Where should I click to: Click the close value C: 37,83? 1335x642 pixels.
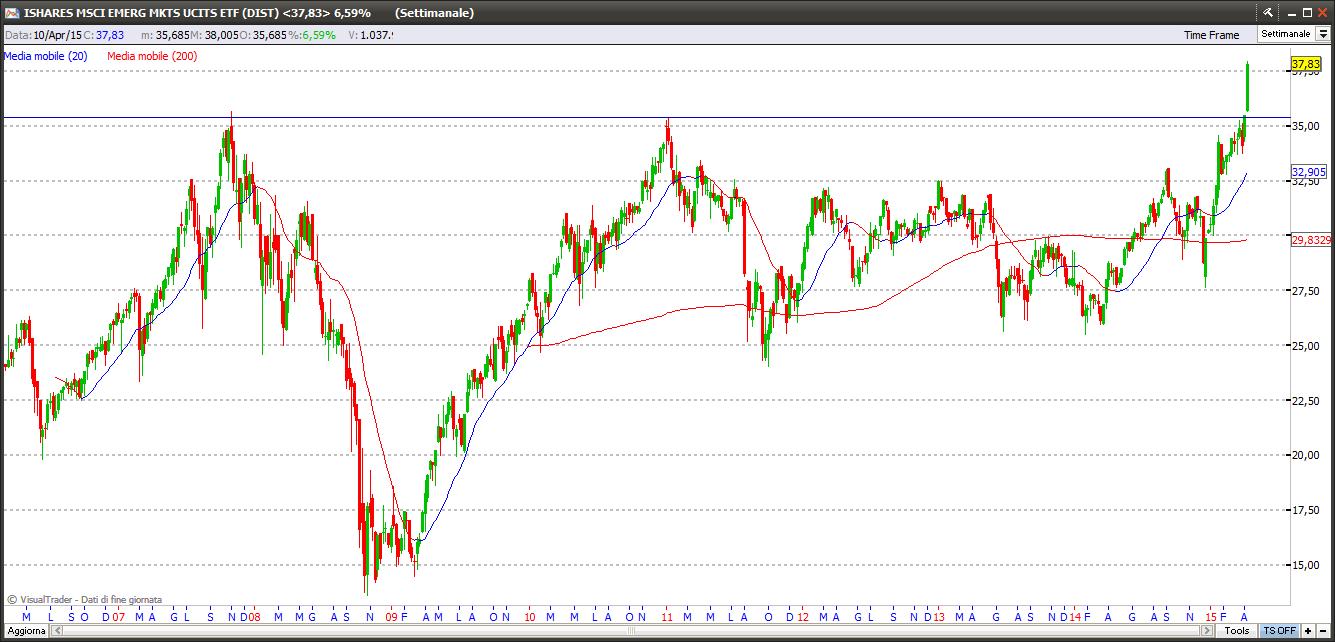click(x=104, y=35)
